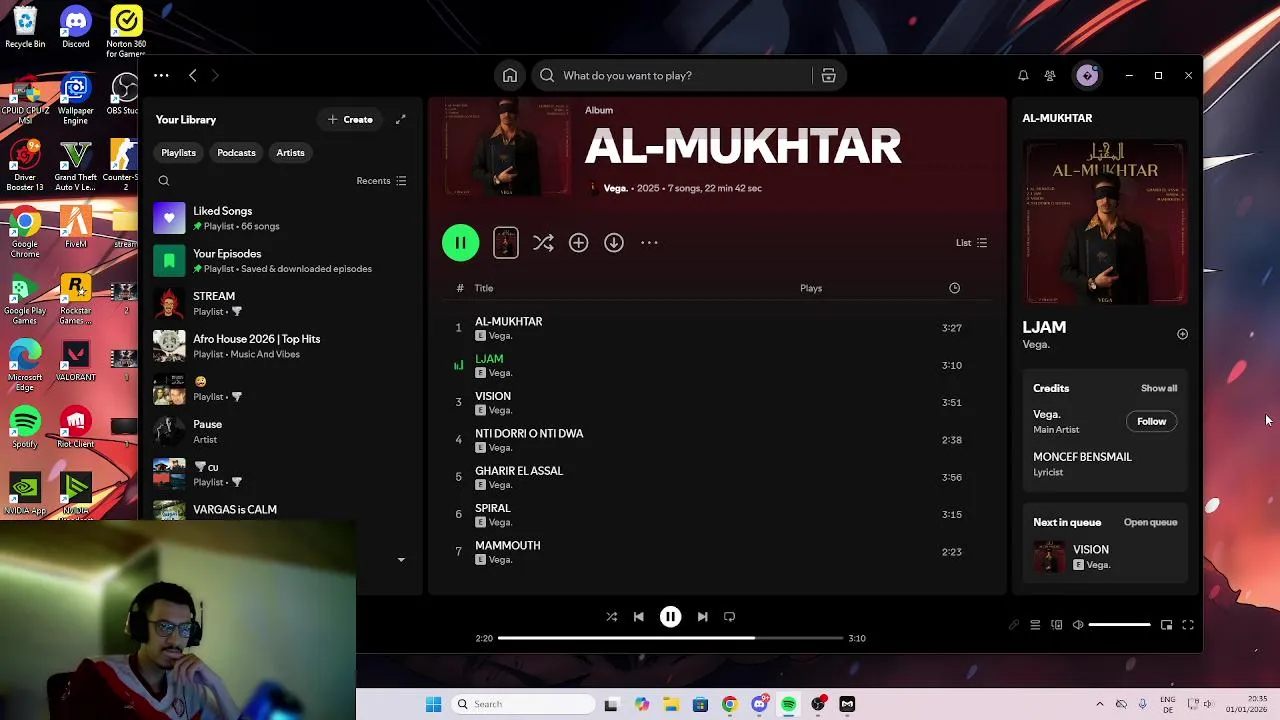1280x720 pixels.
Task: Open the Windows Start menu
Action: click(x=433, y=704)
